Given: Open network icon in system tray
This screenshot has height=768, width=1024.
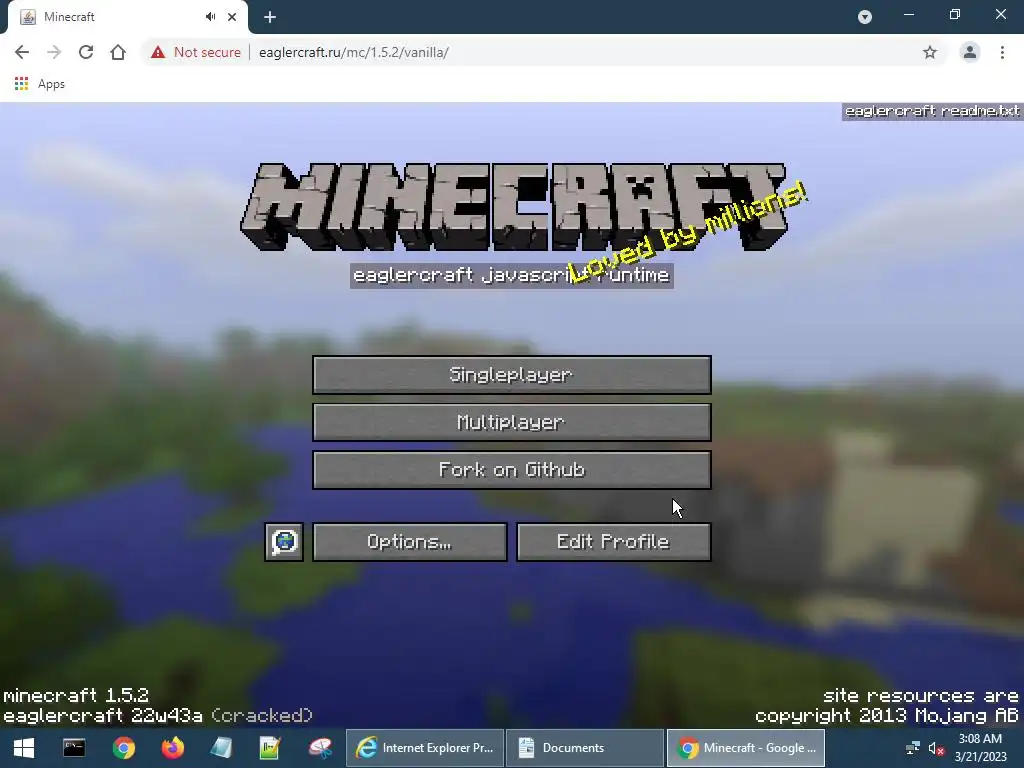Looking at the screenshot, I should (913, 748).
